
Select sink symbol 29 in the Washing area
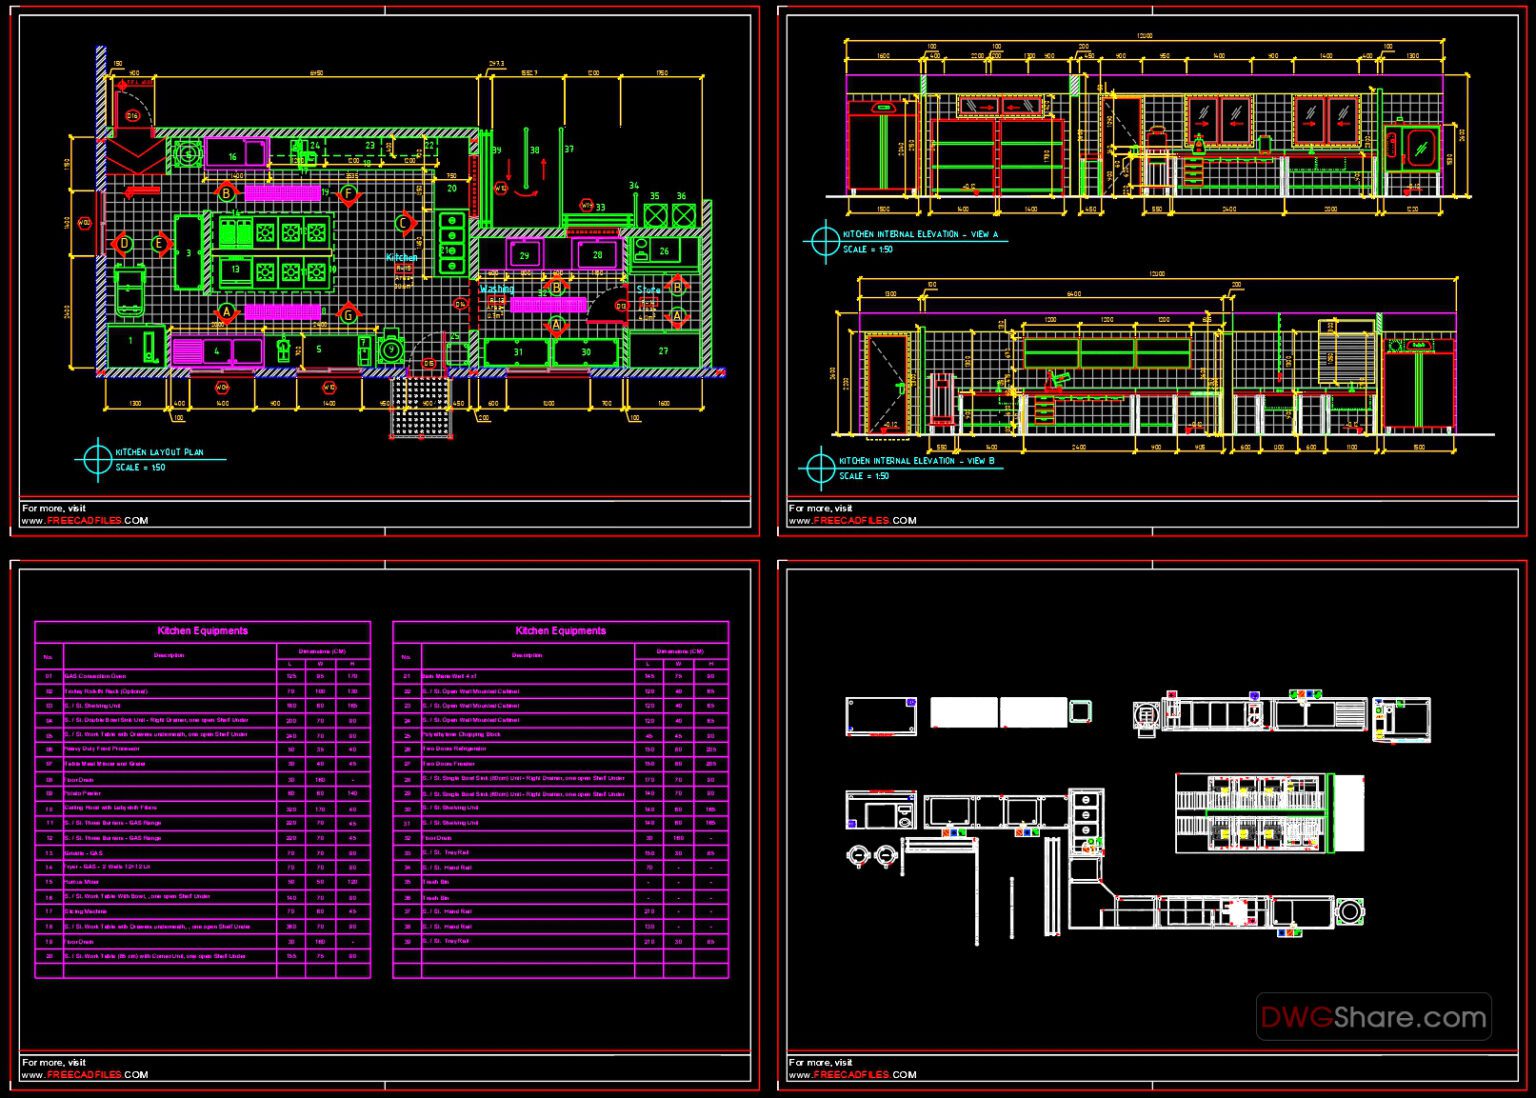pos(524,255)
